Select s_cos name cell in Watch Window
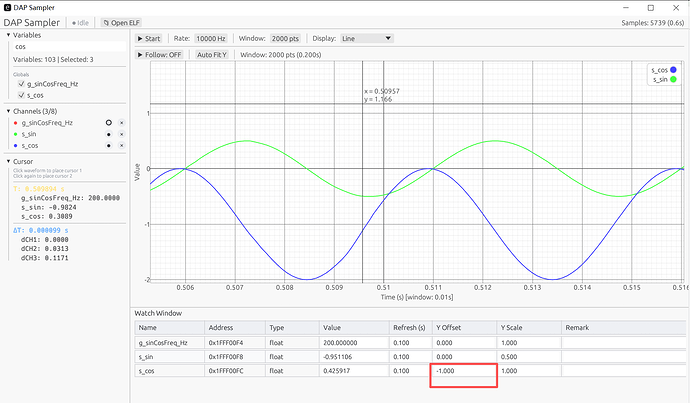 click(x=169, y=371)
